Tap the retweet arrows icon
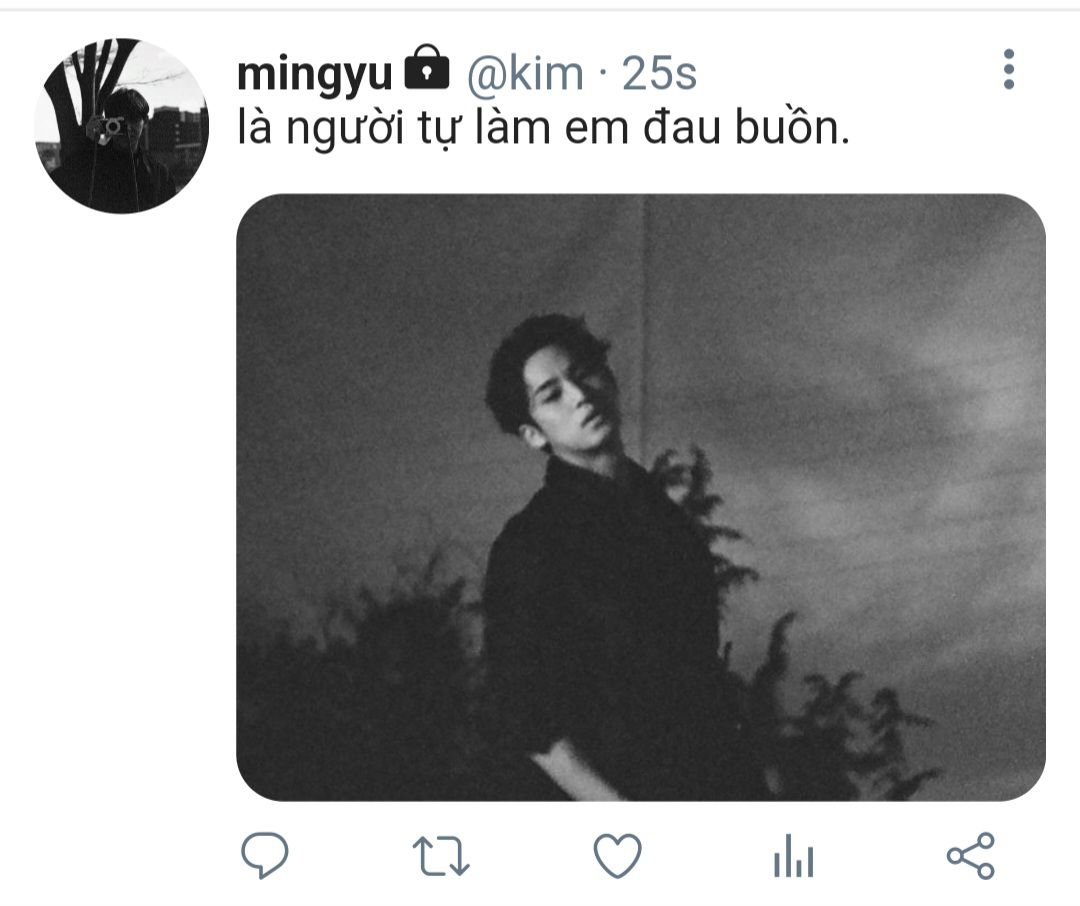 pos(441,856)
